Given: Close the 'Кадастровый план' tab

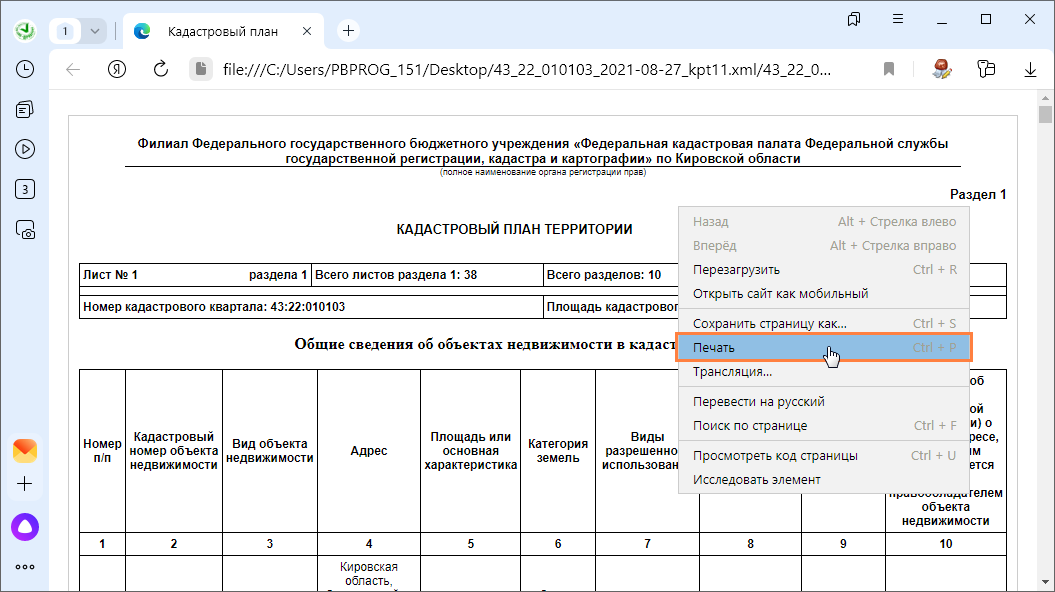Looking at the screenshot, I should [308, 31].
